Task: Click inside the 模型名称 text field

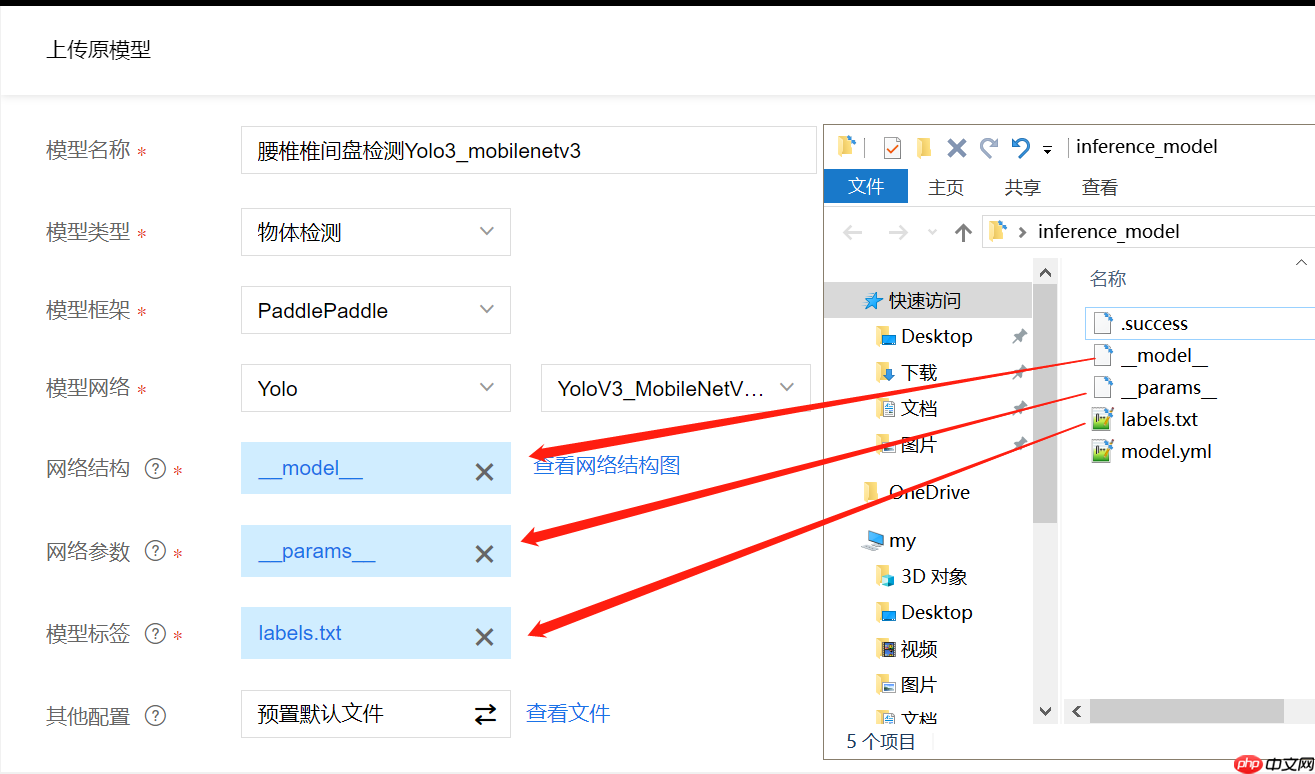Action: 528,150
